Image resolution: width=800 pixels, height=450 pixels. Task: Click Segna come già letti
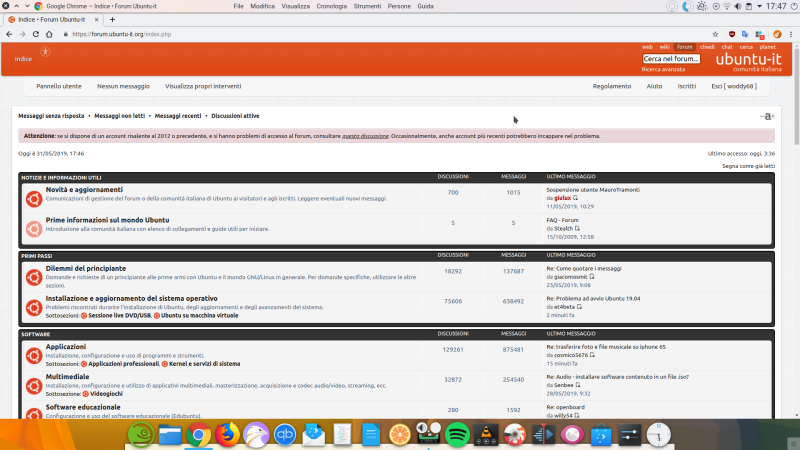pos(748,166)
